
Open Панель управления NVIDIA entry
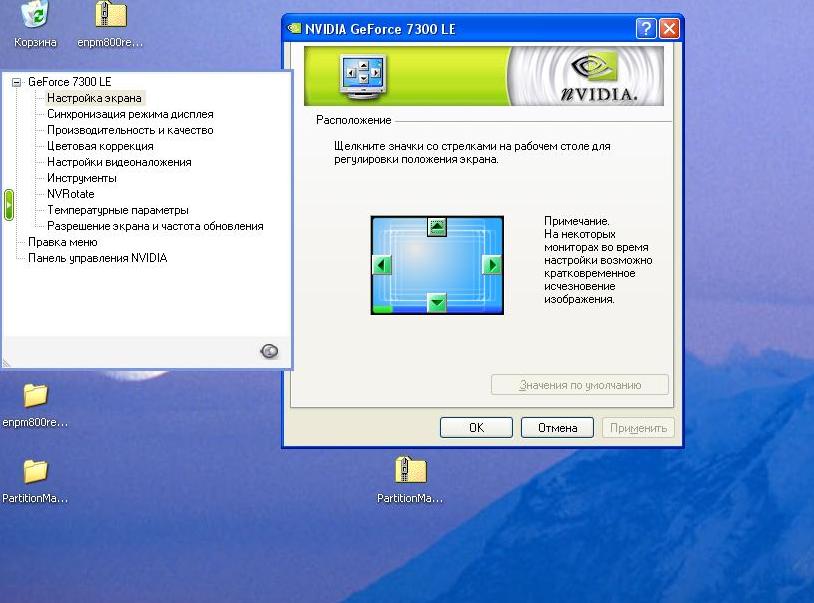tap(97, 258)
